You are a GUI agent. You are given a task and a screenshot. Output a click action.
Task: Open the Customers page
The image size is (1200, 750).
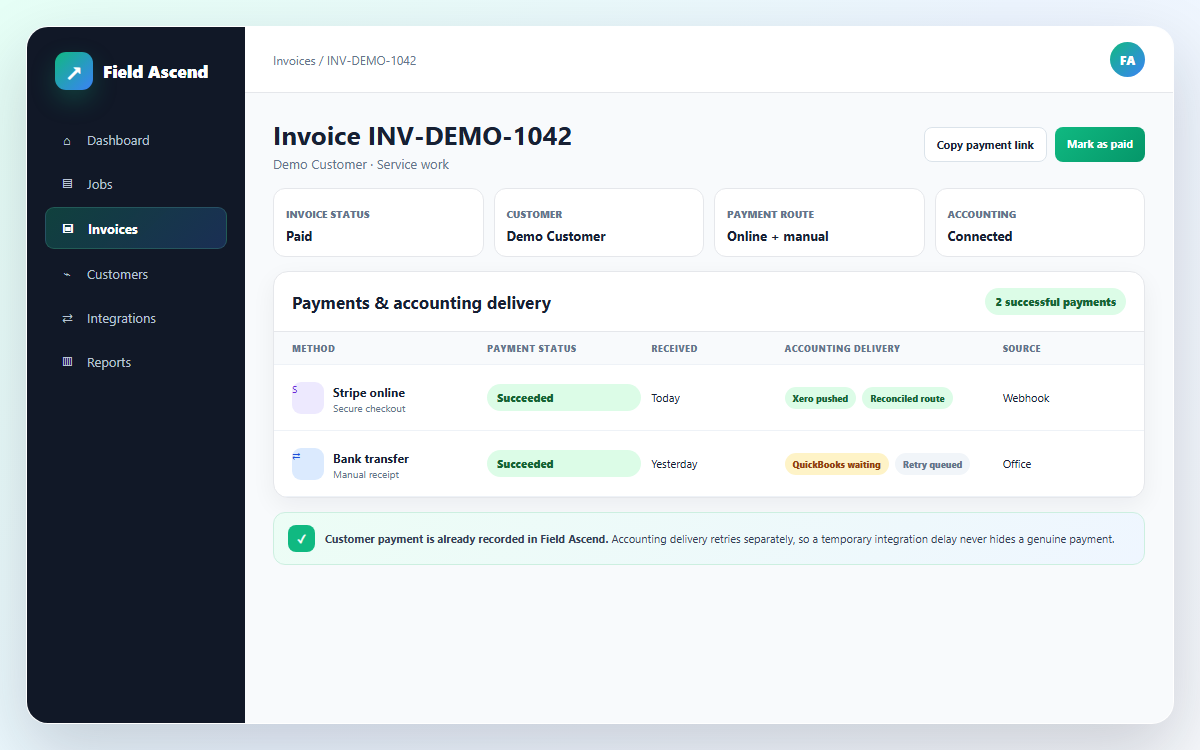tap(136, 274)
